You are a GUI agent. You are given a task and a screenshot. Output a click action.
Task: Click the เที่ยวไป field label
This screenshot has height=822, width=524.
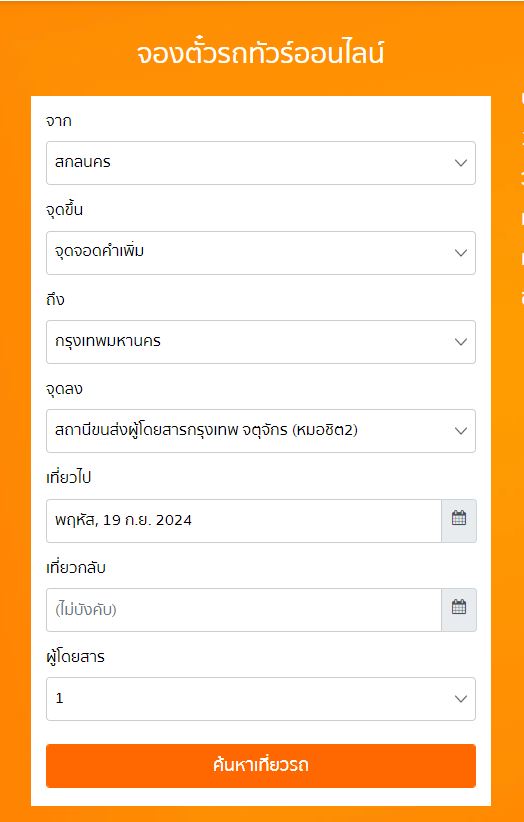click(69, 478)
